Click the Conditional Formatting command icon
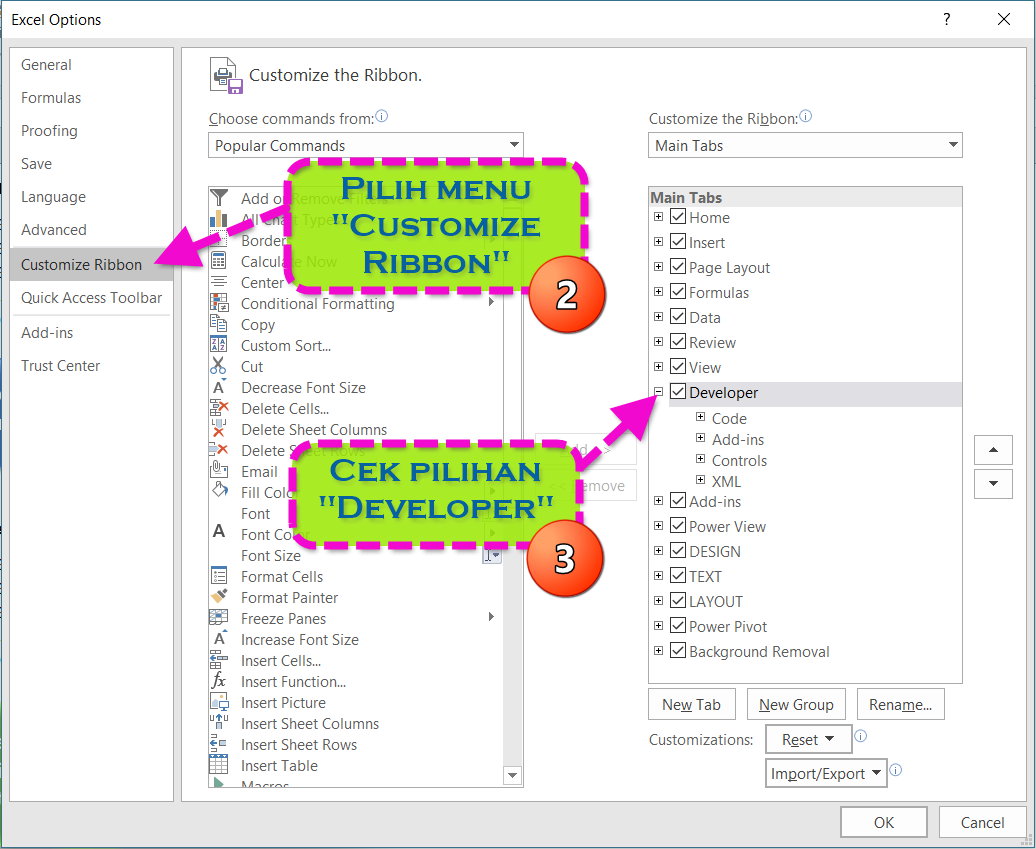1036x849 pixels. coord(219,303)
